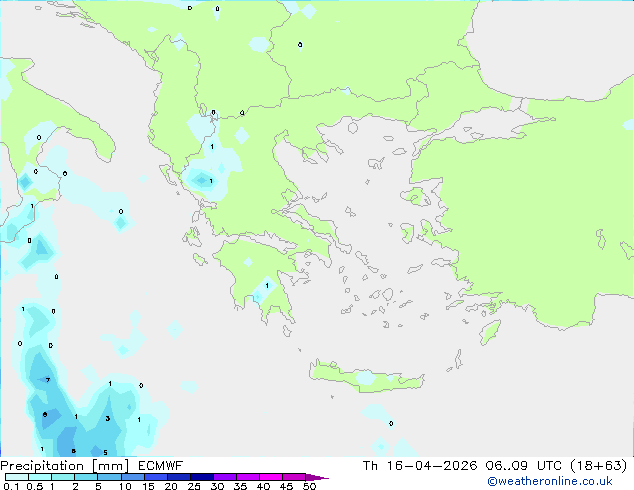Click the "0.1" legend scale label
This screenshot has height=490, width=634.
pyautogui.click(x=11, y=486)
